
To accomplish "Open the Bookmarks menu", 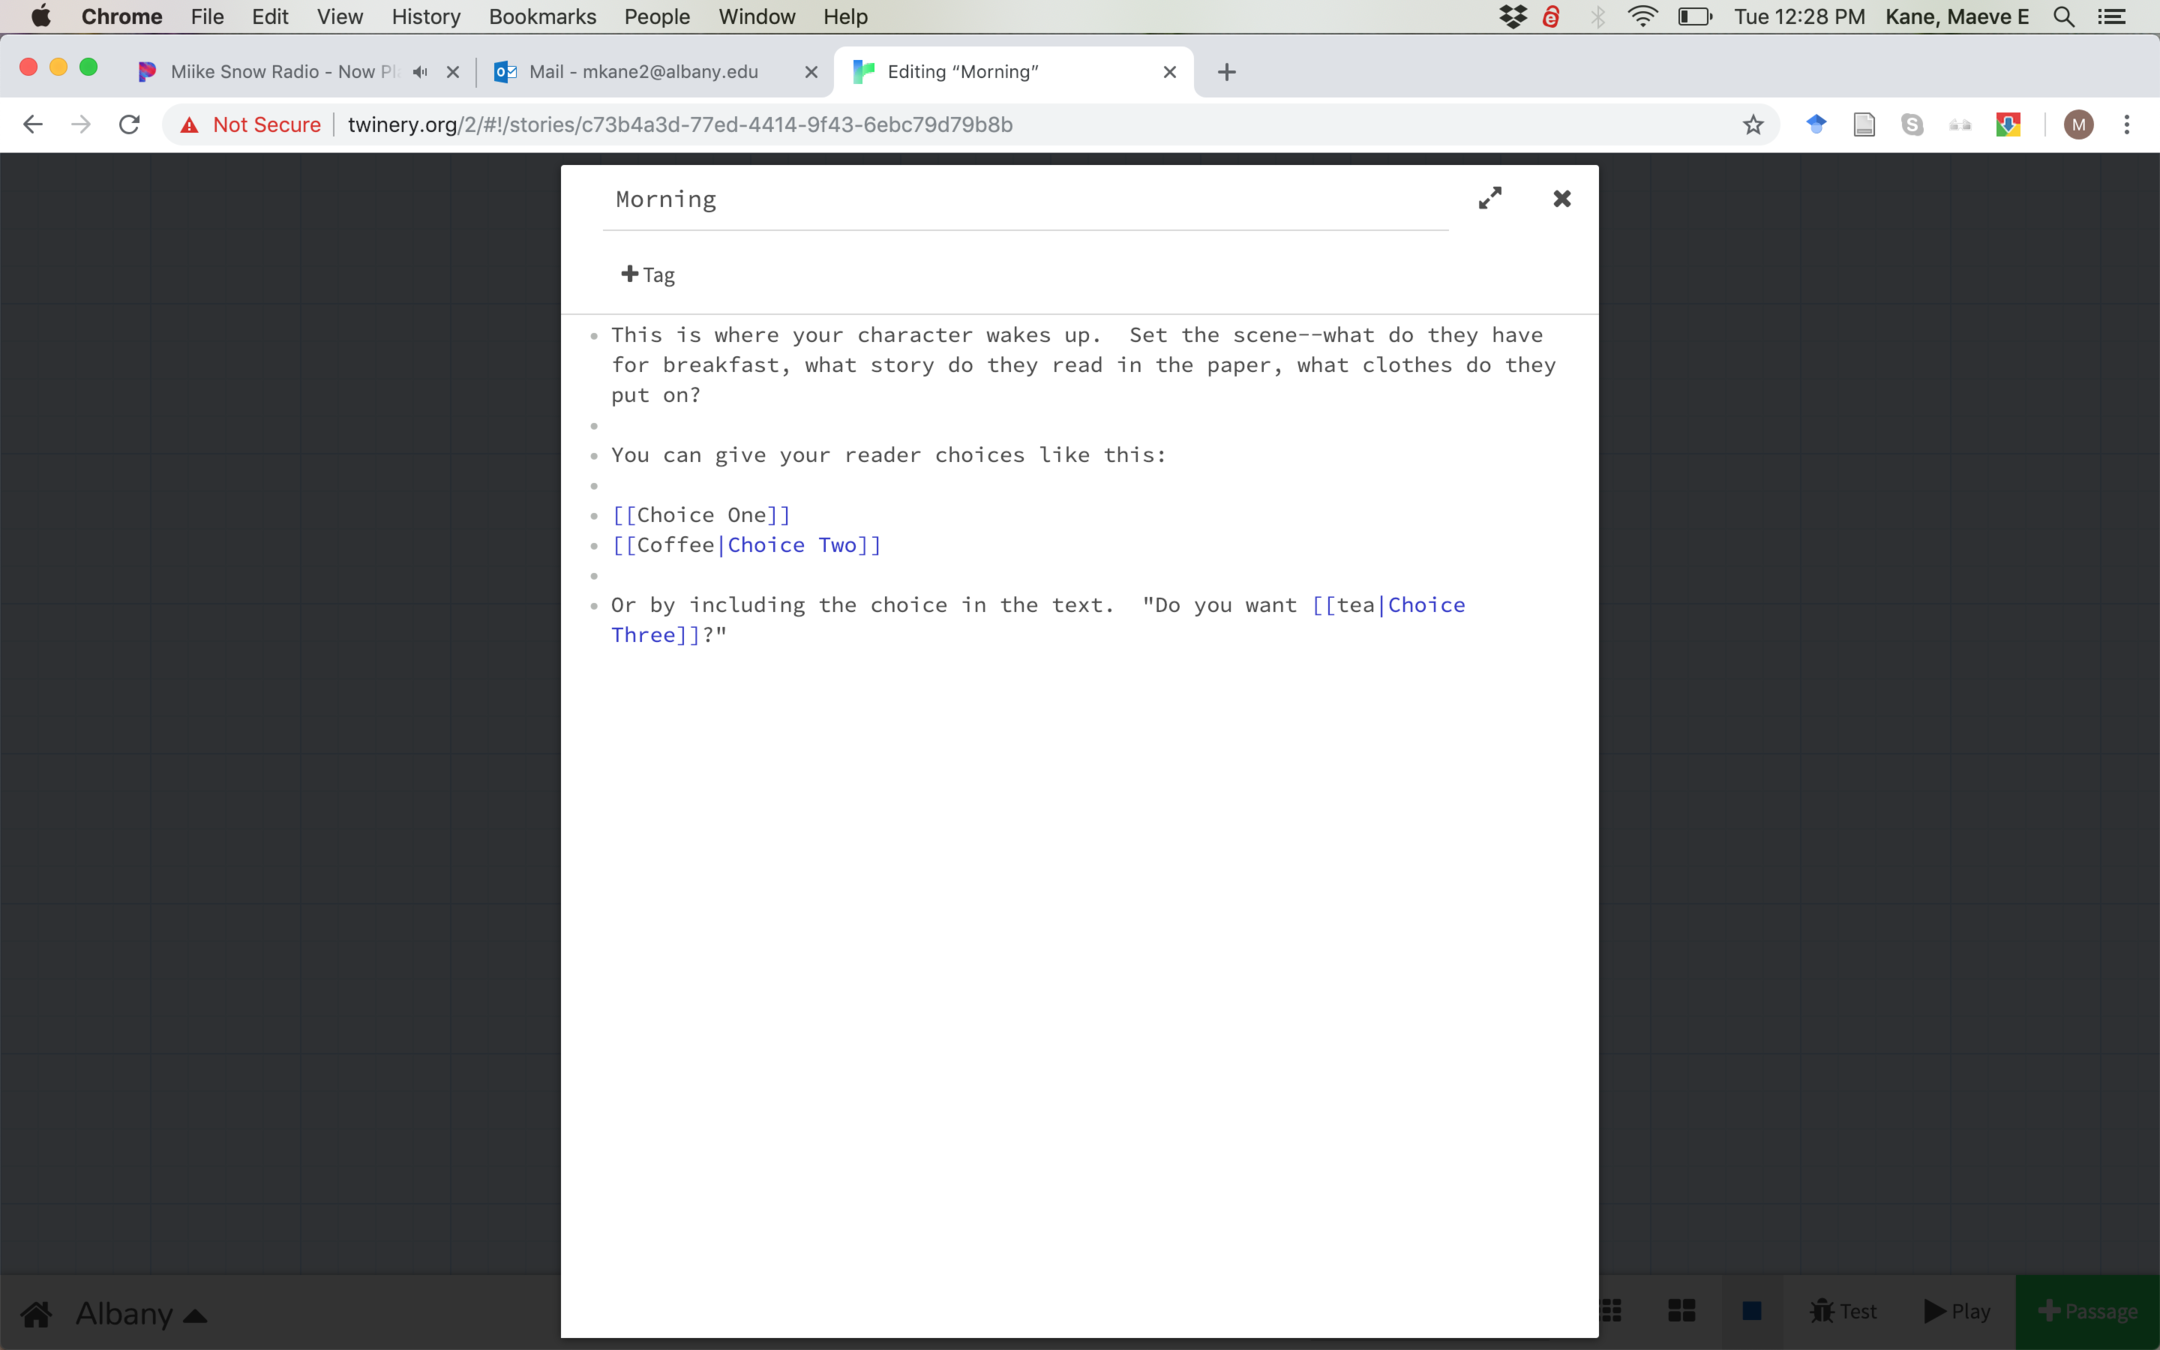I will click(x=542, y=17).
